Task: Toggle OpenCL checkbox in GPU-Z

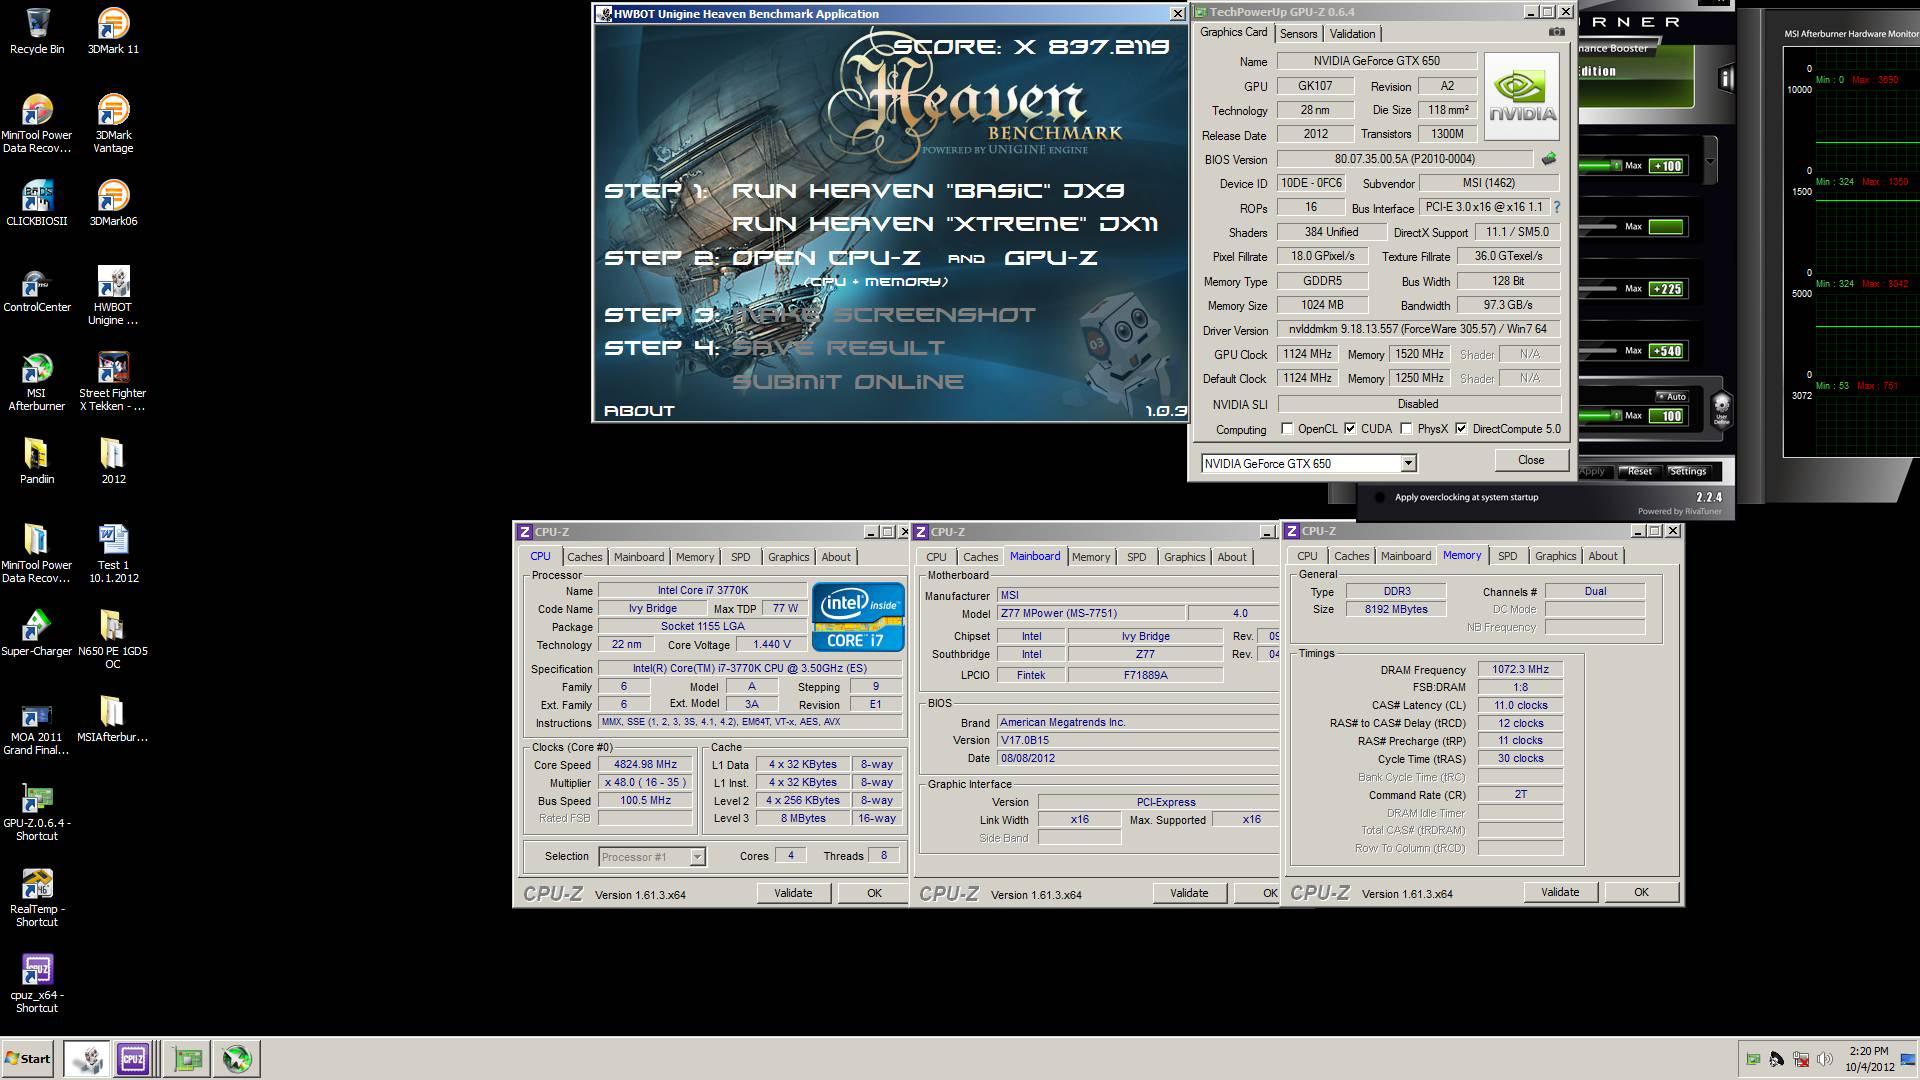Action: pos(1287,429)
